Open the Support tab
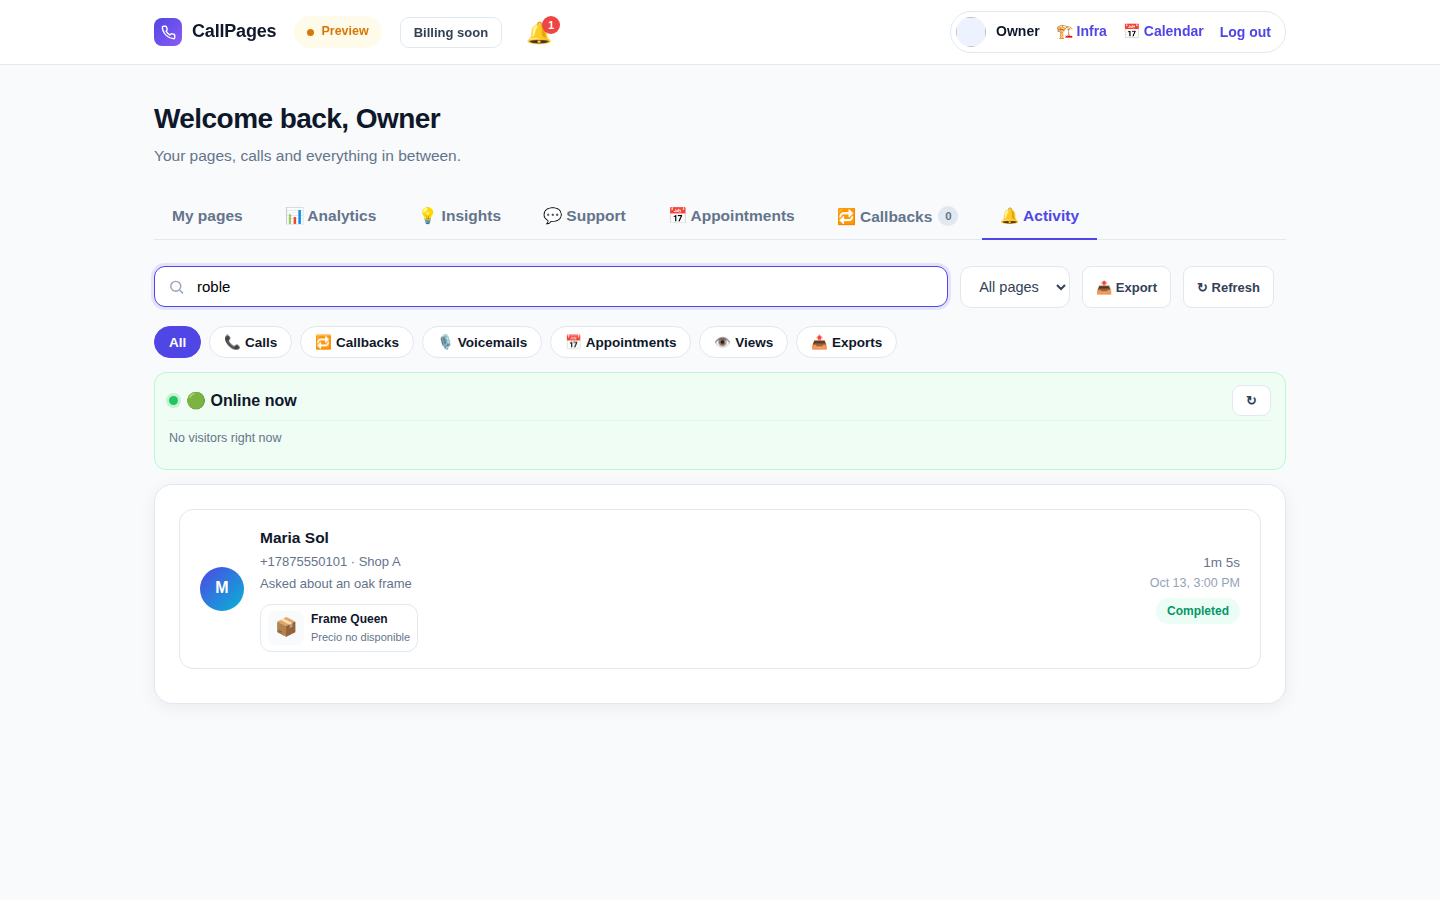Viewport: 1440px width, 900px height. tap(584, 216)
